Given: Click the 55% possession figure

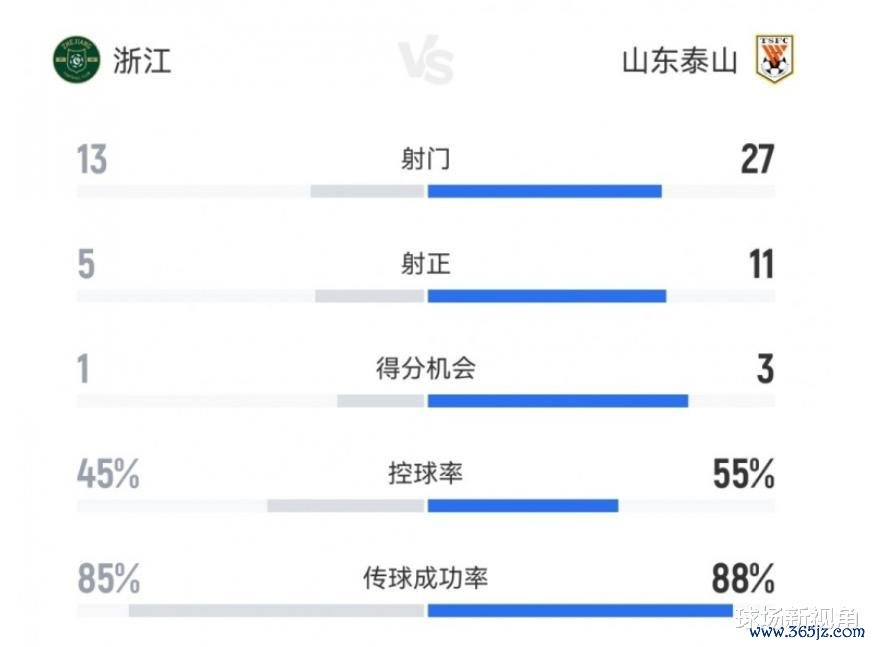Looking at the screenshot, I should point(743,474).
